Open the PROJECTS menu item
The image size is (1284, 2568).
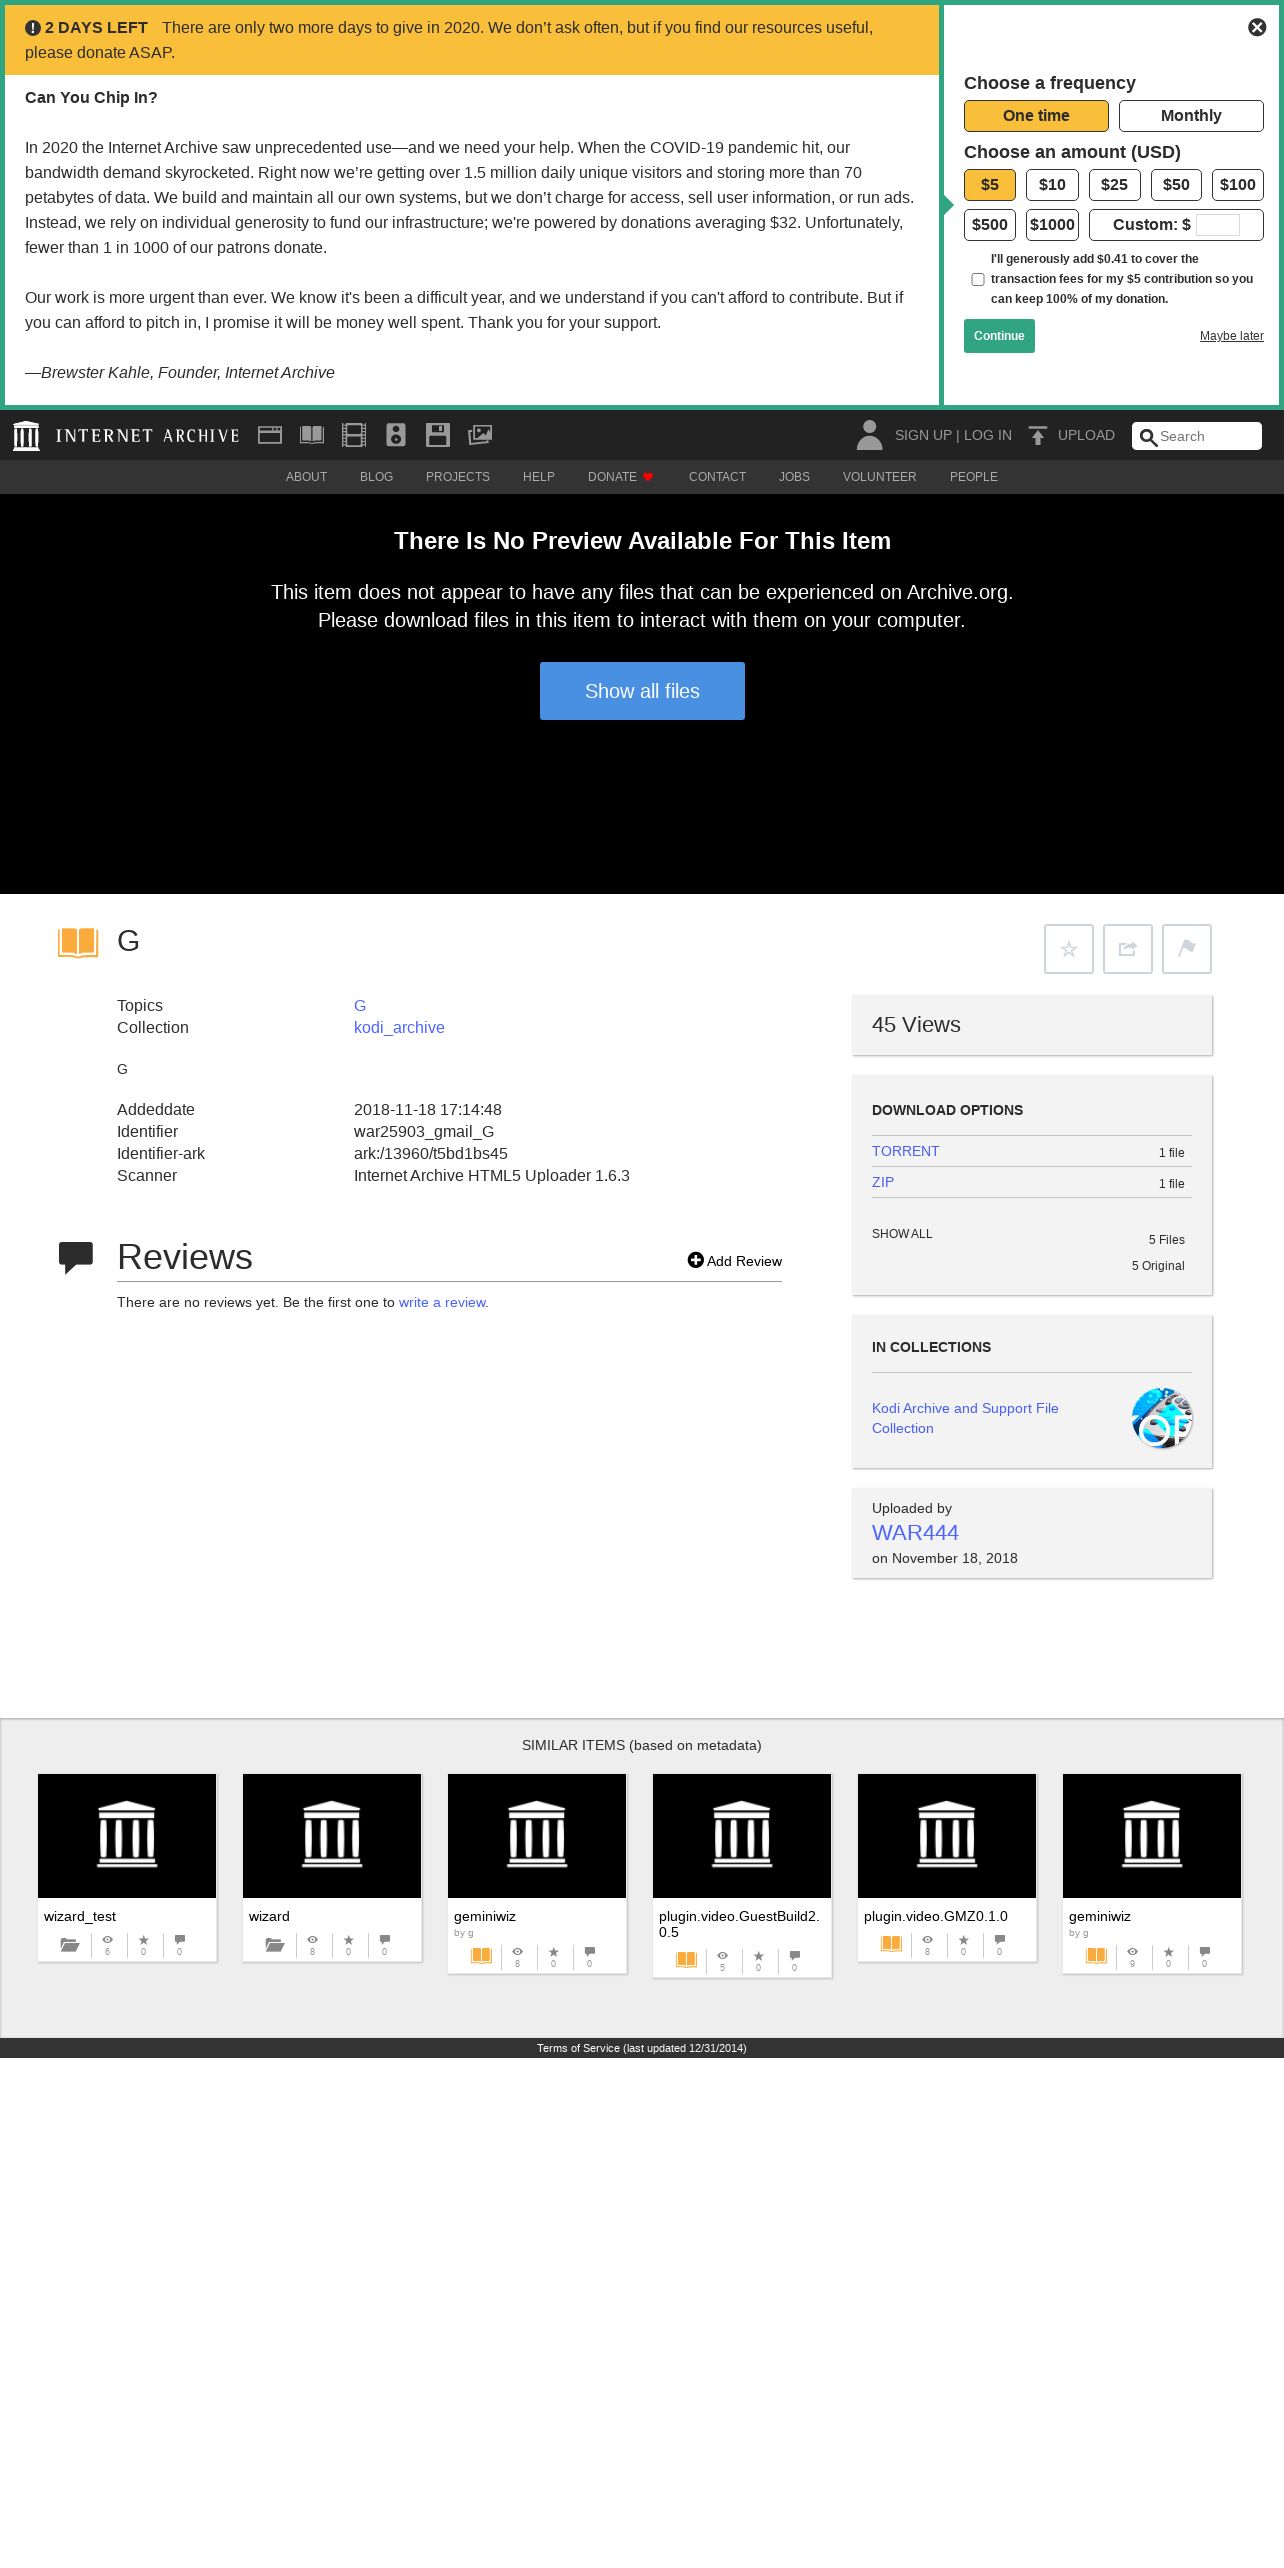(458, 477)
